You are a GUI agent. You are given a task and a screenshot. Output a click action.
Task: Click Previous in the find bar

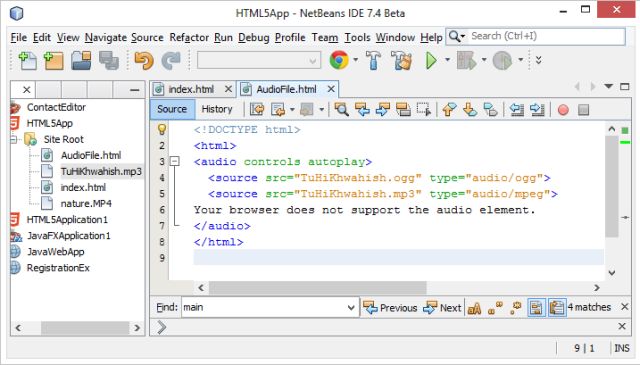[390, 308]
